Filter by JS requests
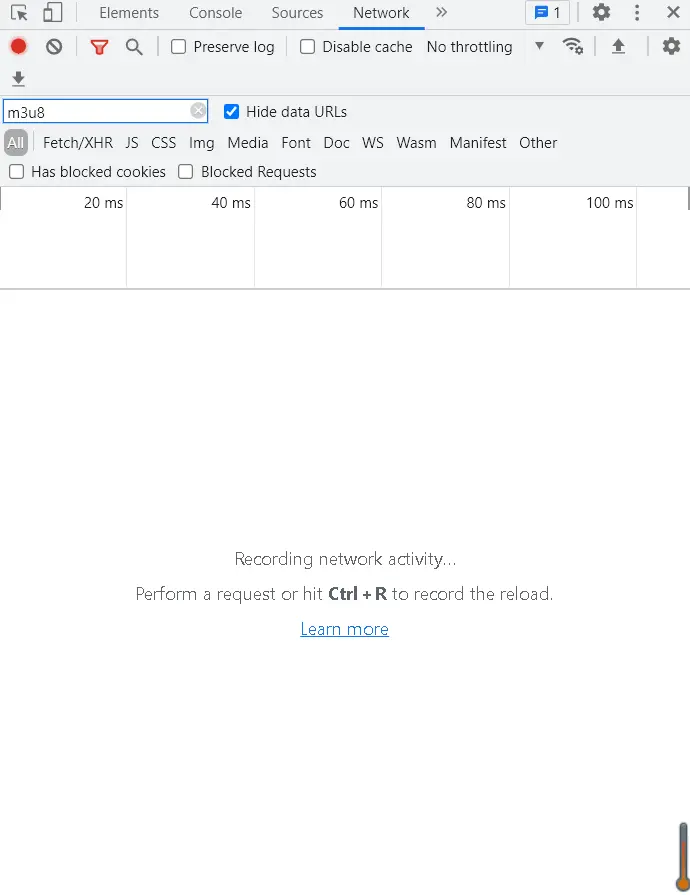This screenshot has height=895, width=690. pyautogui.click(x=132, y=143)
